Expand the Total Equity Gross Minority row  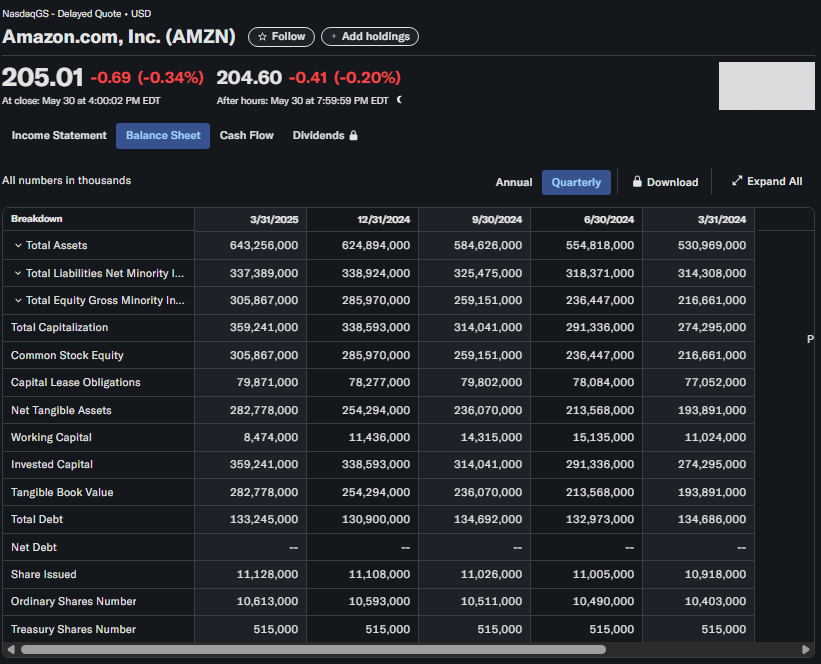18,300
